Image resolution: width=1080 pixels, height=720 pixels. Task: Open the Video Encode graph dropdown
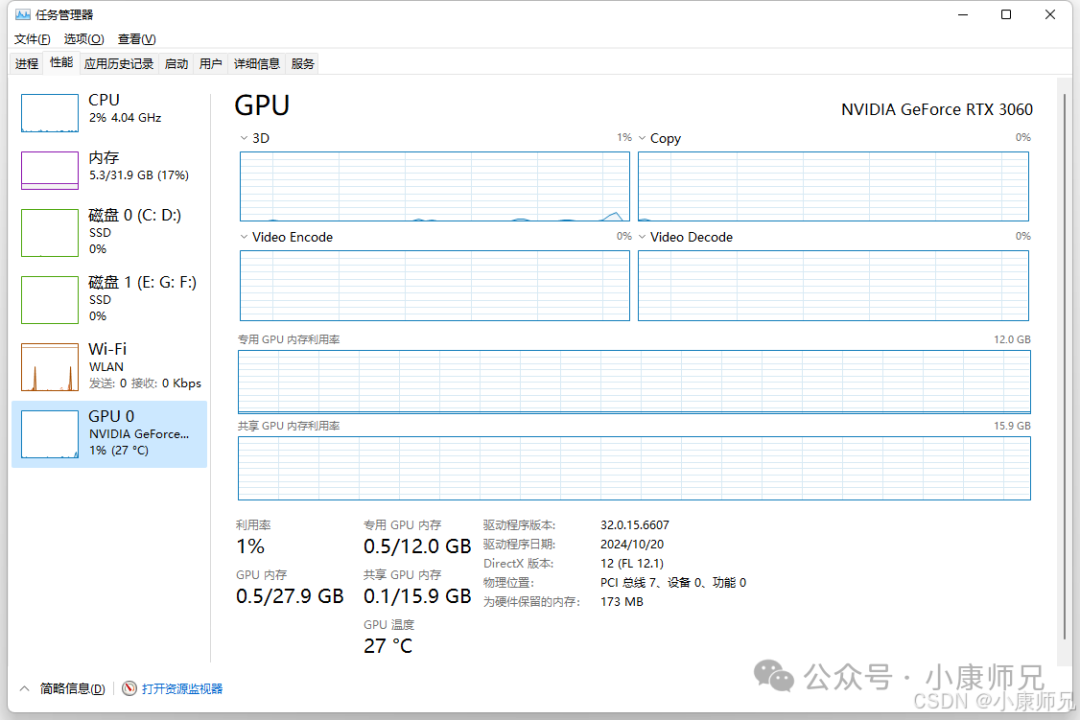pos(245,237)
